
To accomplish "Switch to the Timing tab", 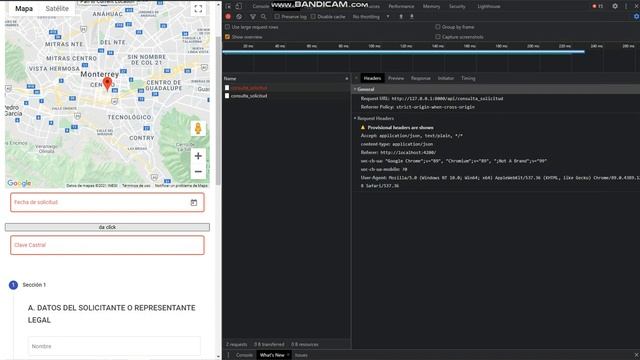I will tap(468, 78).
